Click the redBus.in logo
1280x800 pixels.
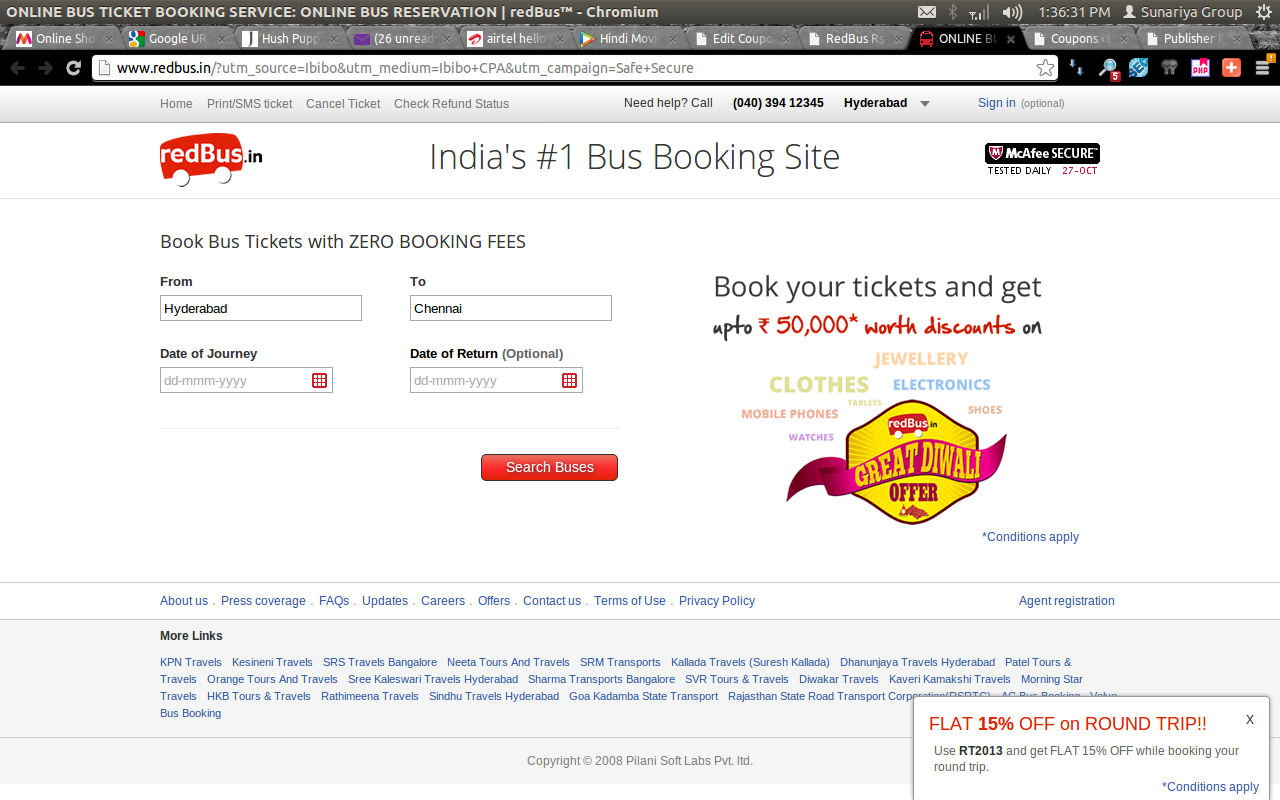[x=211, y=159]
